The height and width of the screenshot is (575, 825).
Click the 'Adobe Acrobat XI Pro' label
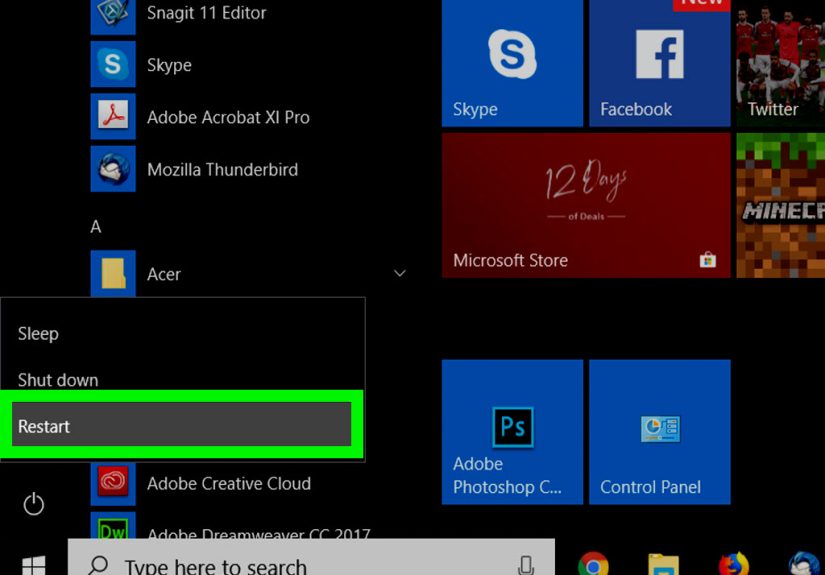(228, 117)
